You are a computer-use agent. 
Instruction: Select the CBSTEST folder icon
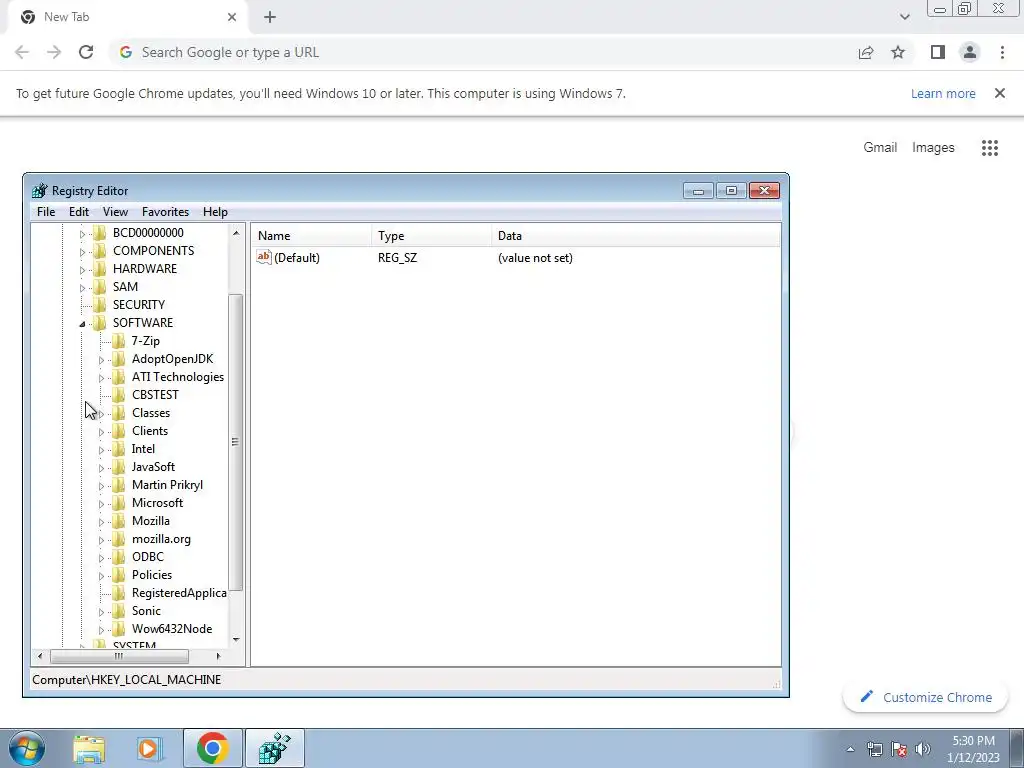click(x=118, y=394)
